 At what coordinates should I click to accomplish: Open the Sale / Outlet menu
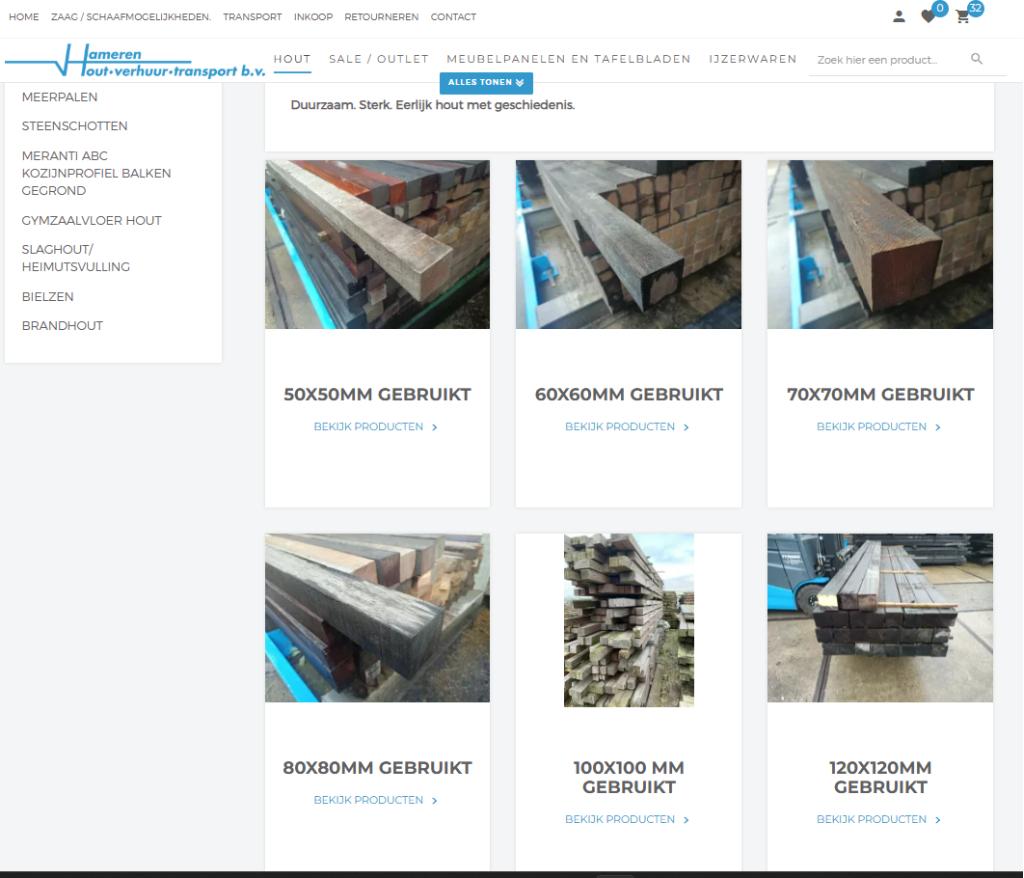[378, 59]
